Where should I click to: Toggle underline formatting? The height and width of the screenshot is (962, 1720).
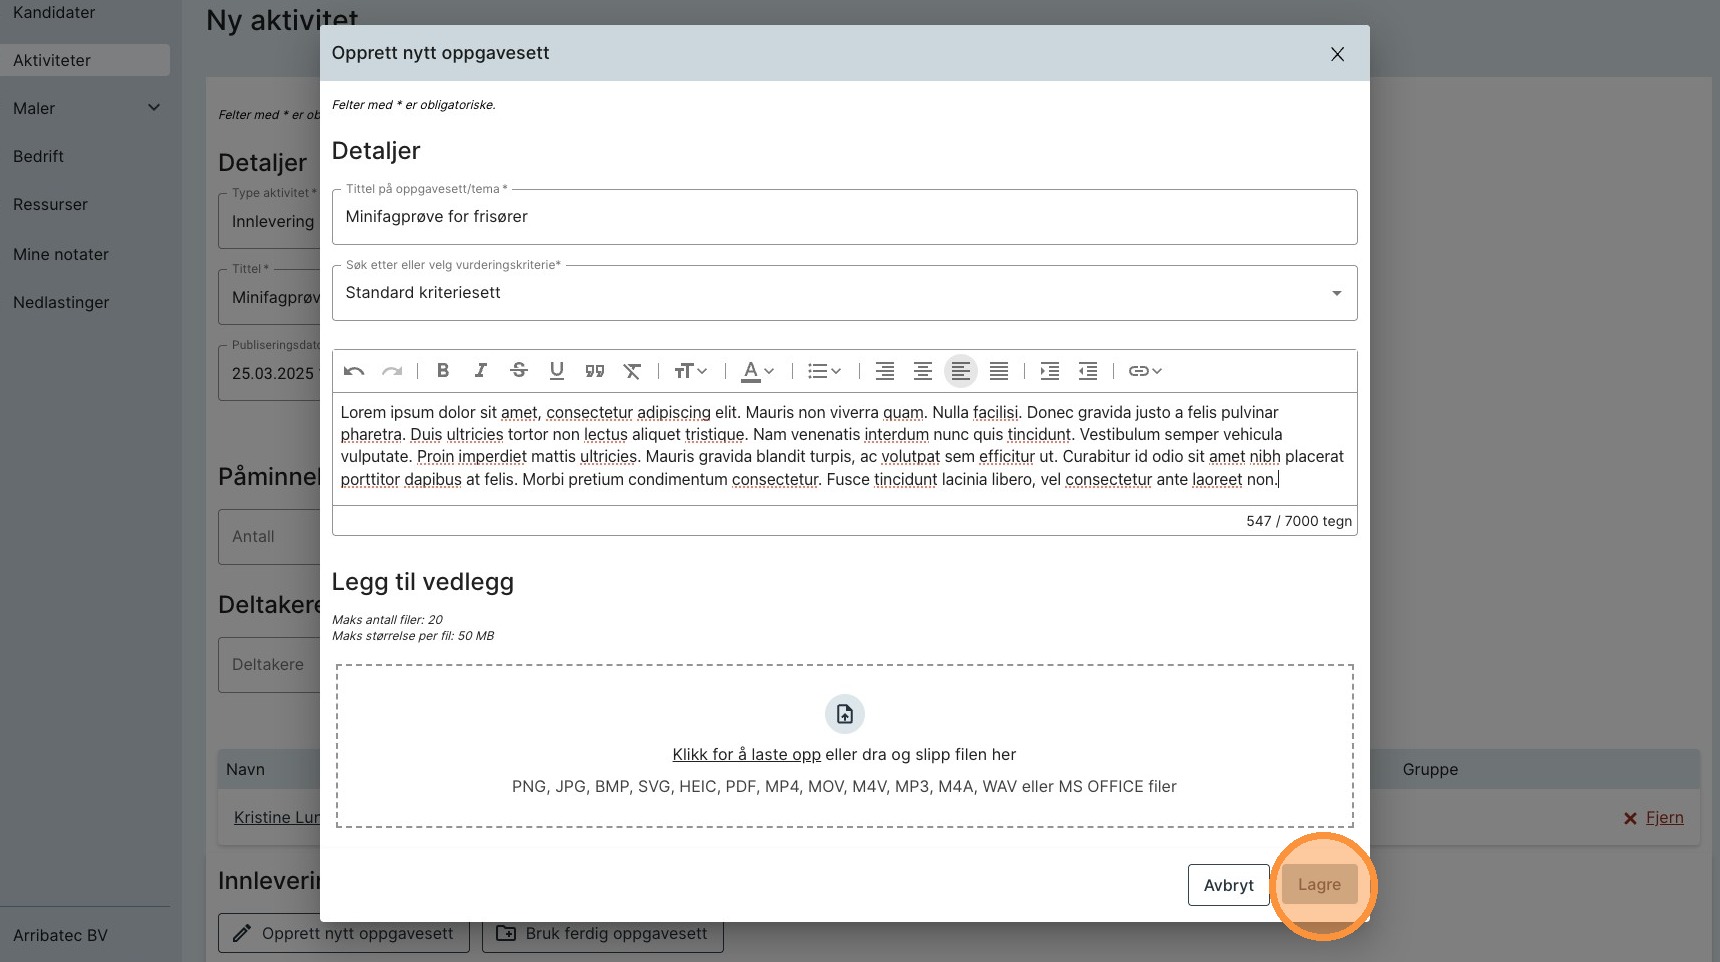coord(557,371)
